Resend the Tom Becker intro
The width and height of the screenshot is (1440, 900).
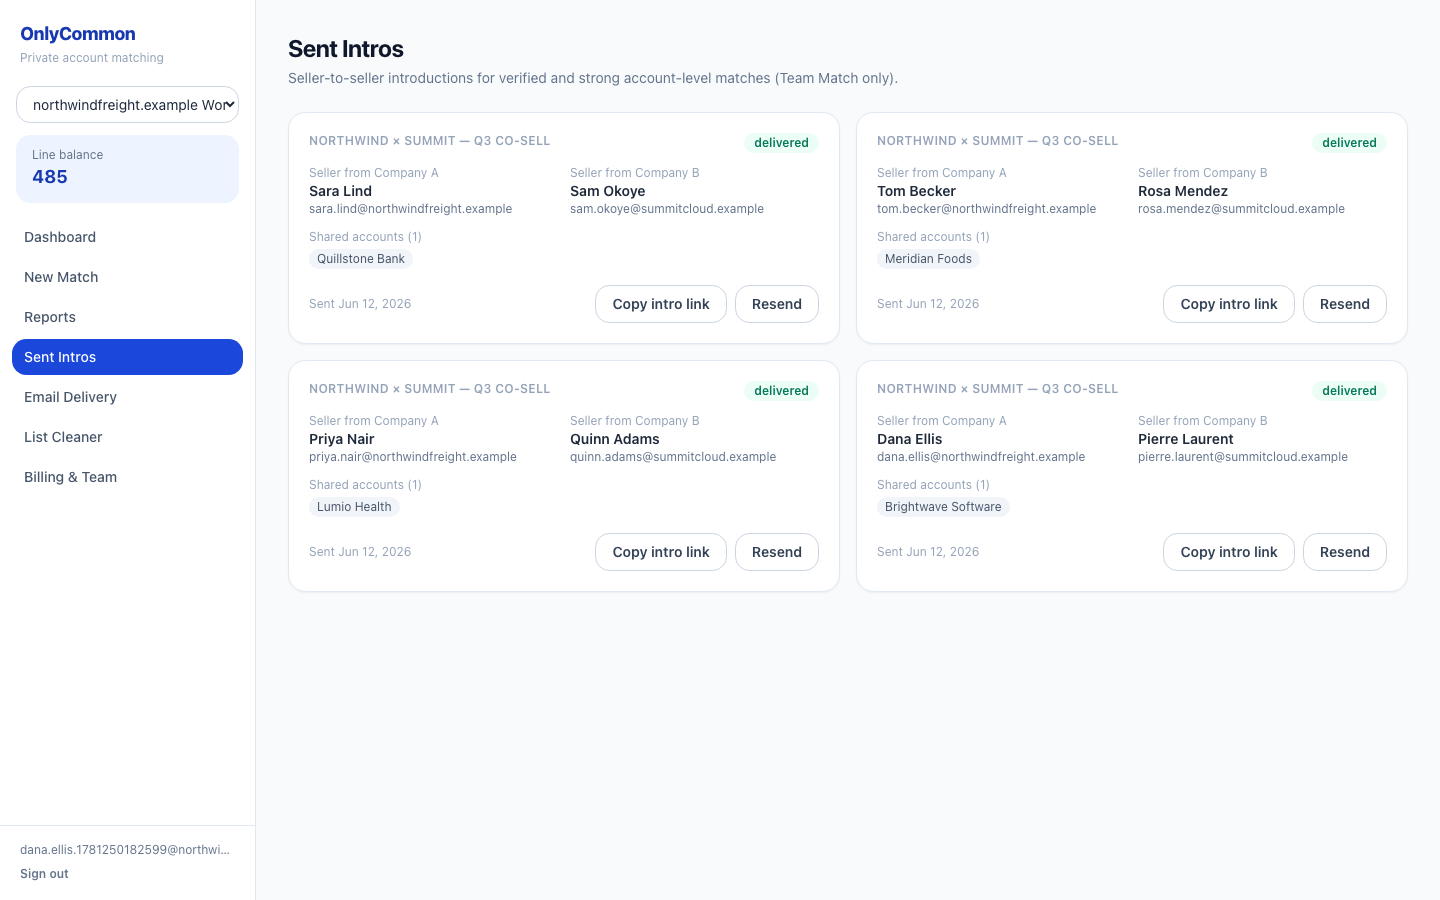coord(1345,304)
